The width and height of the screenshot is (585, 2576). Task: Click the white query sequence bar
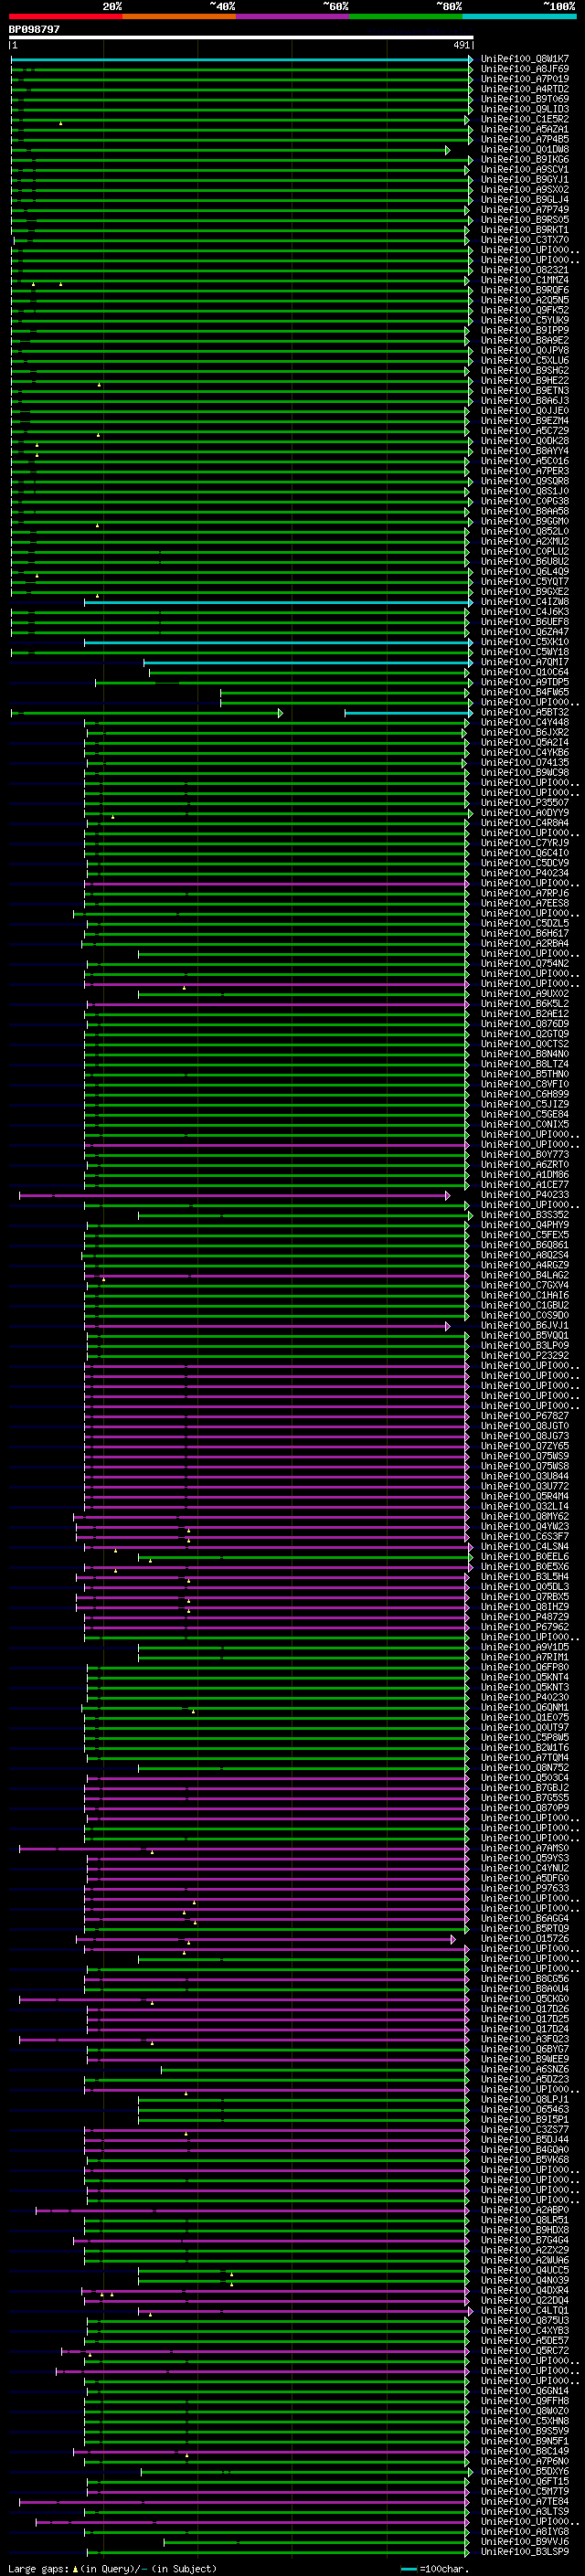(240, 38)
